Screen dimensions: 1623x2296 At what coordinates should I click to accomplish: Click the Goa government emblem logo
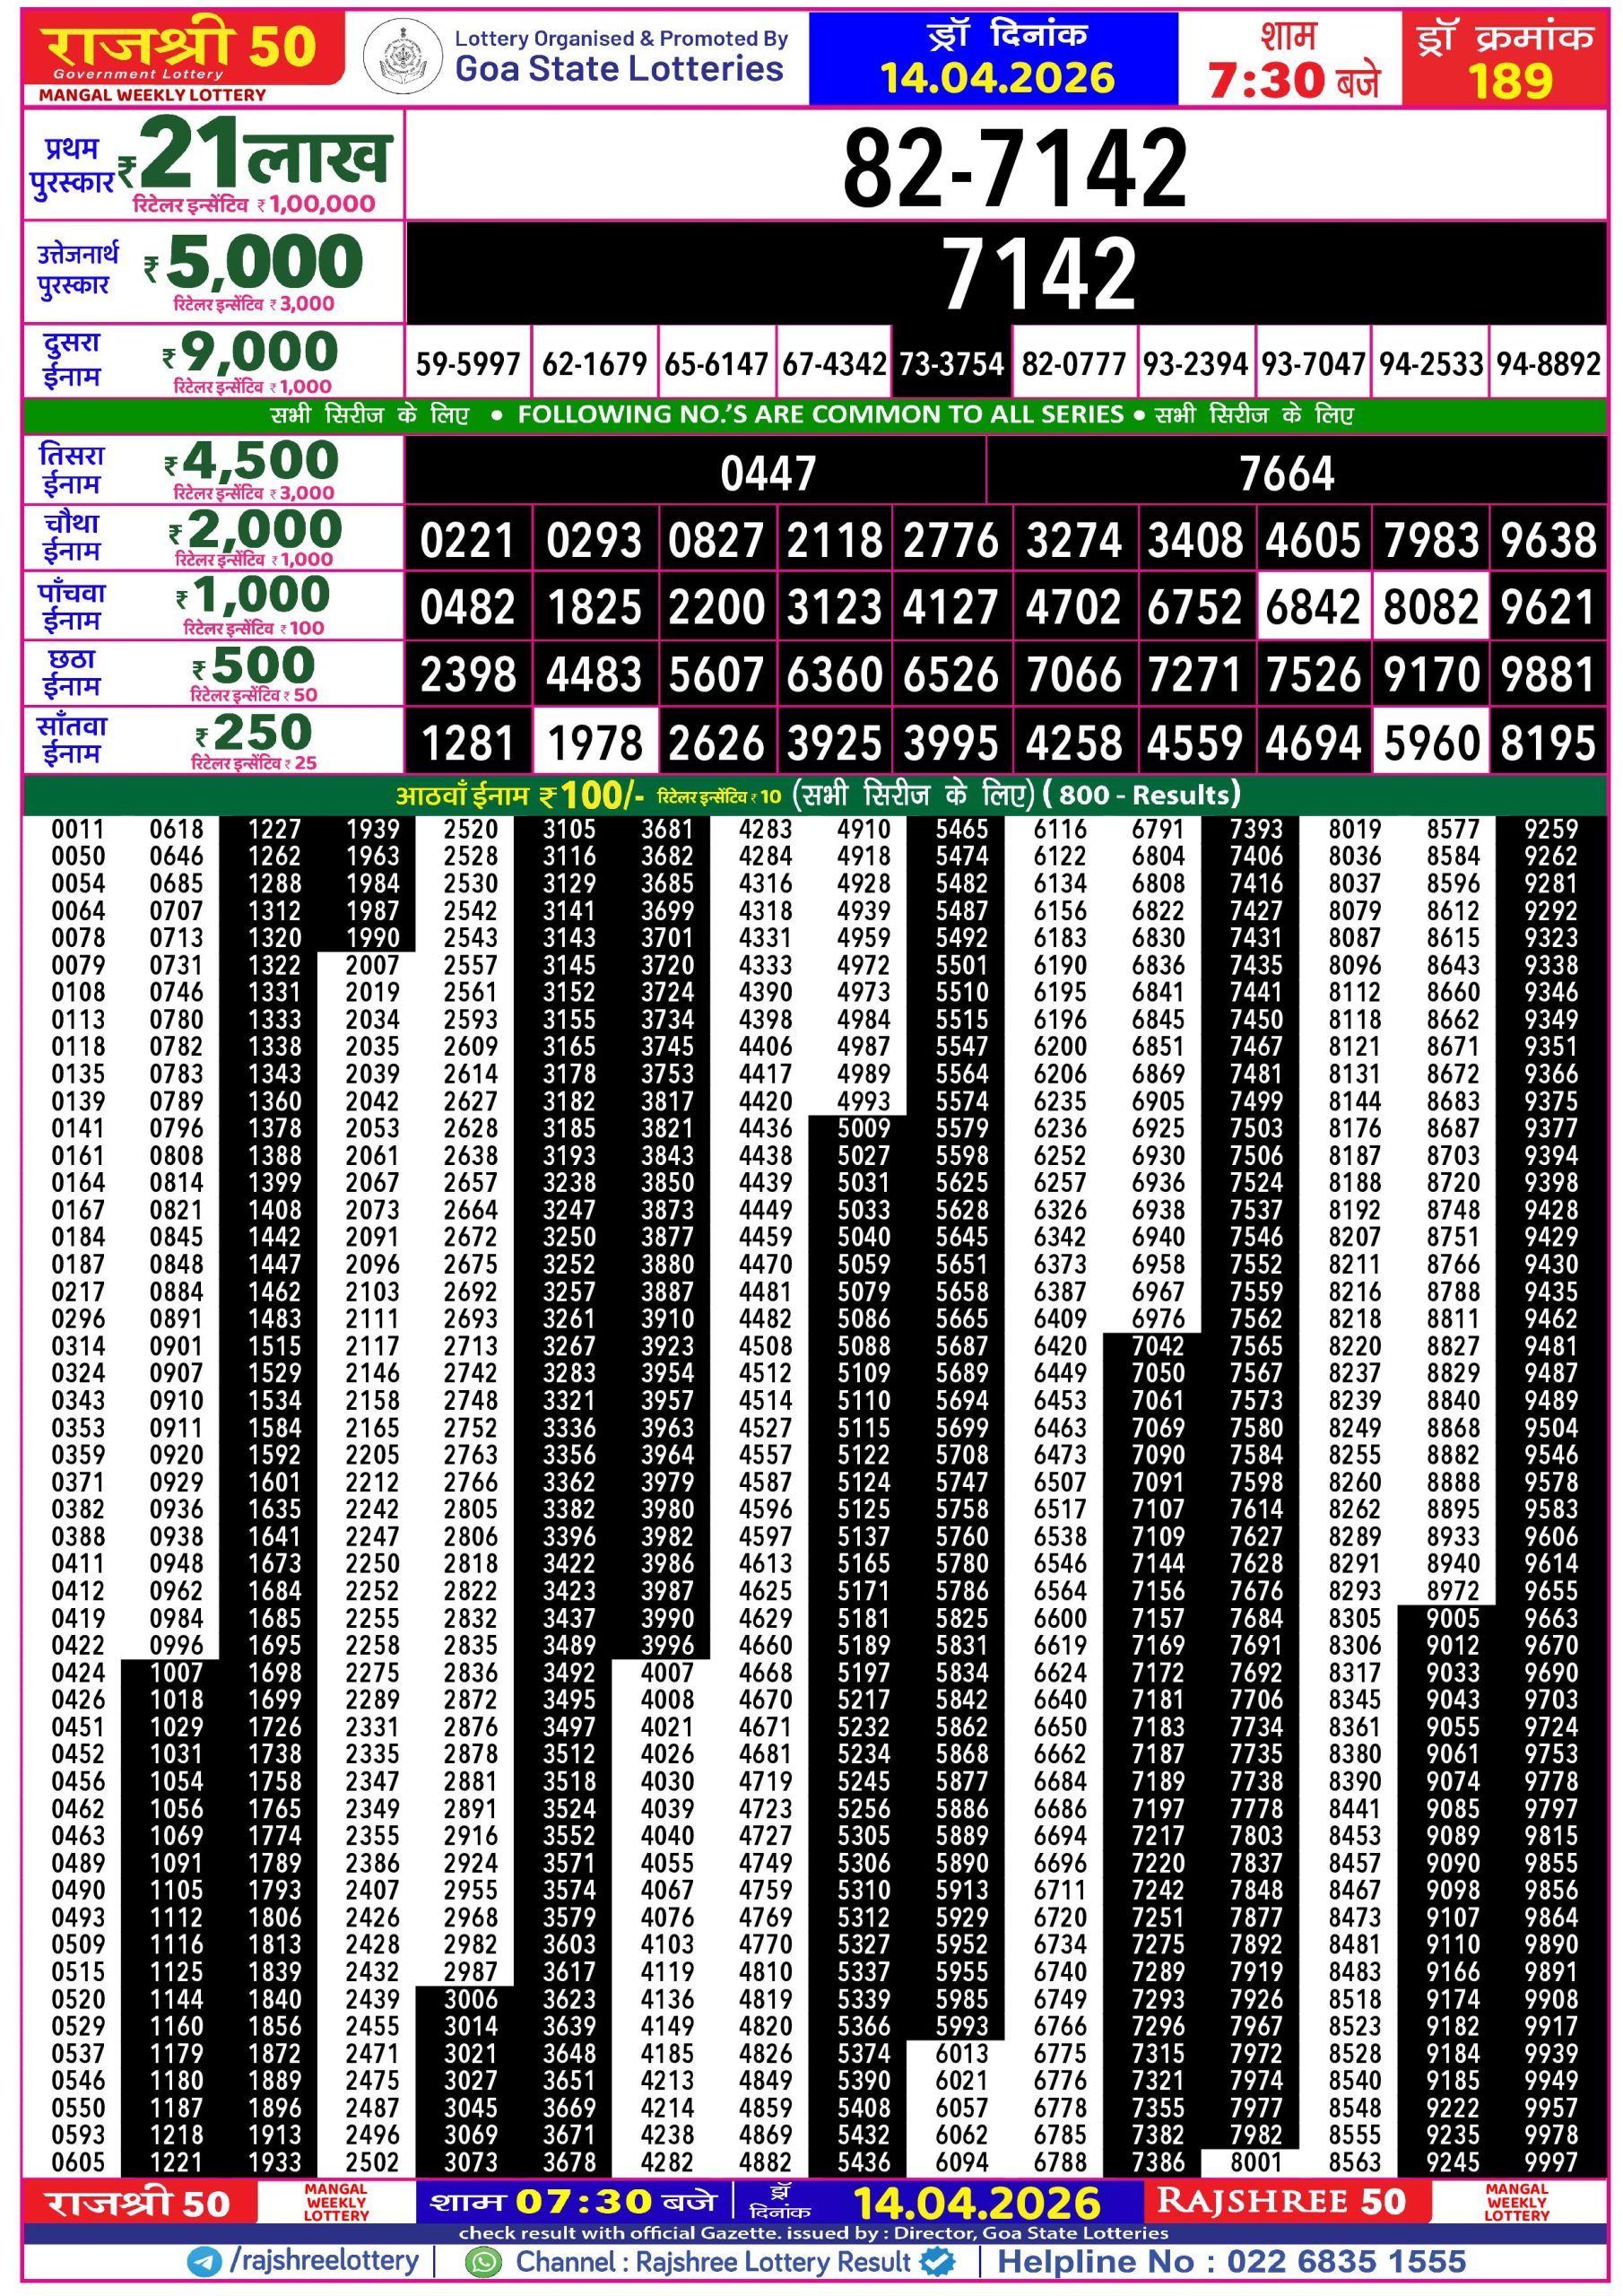pyautogui.click(x=401, y=56)
